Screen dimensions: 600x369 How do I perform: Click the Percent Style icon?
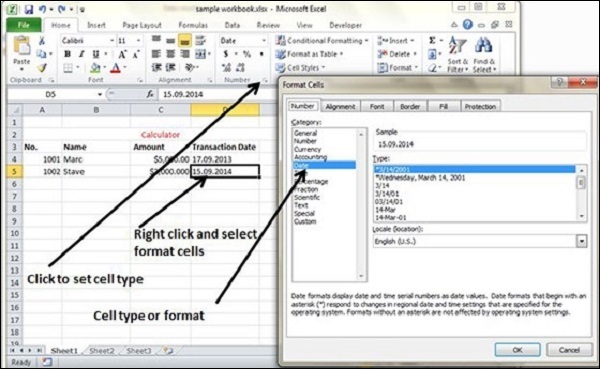(247, 54)
